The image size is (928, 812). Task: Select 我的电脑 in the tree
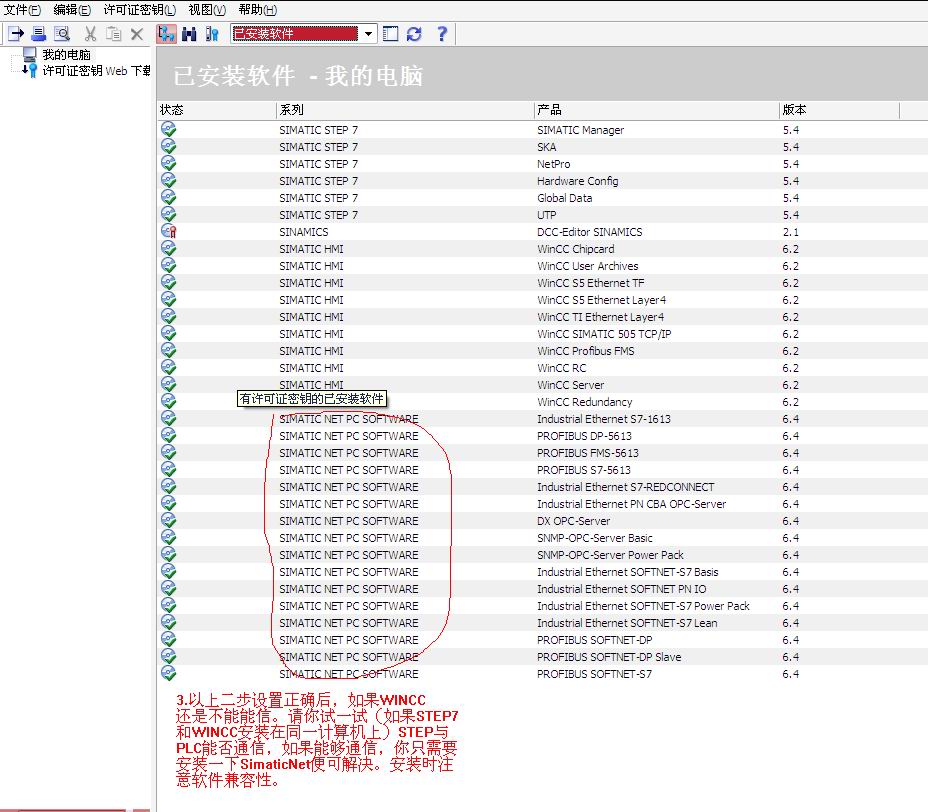(66, 55)
